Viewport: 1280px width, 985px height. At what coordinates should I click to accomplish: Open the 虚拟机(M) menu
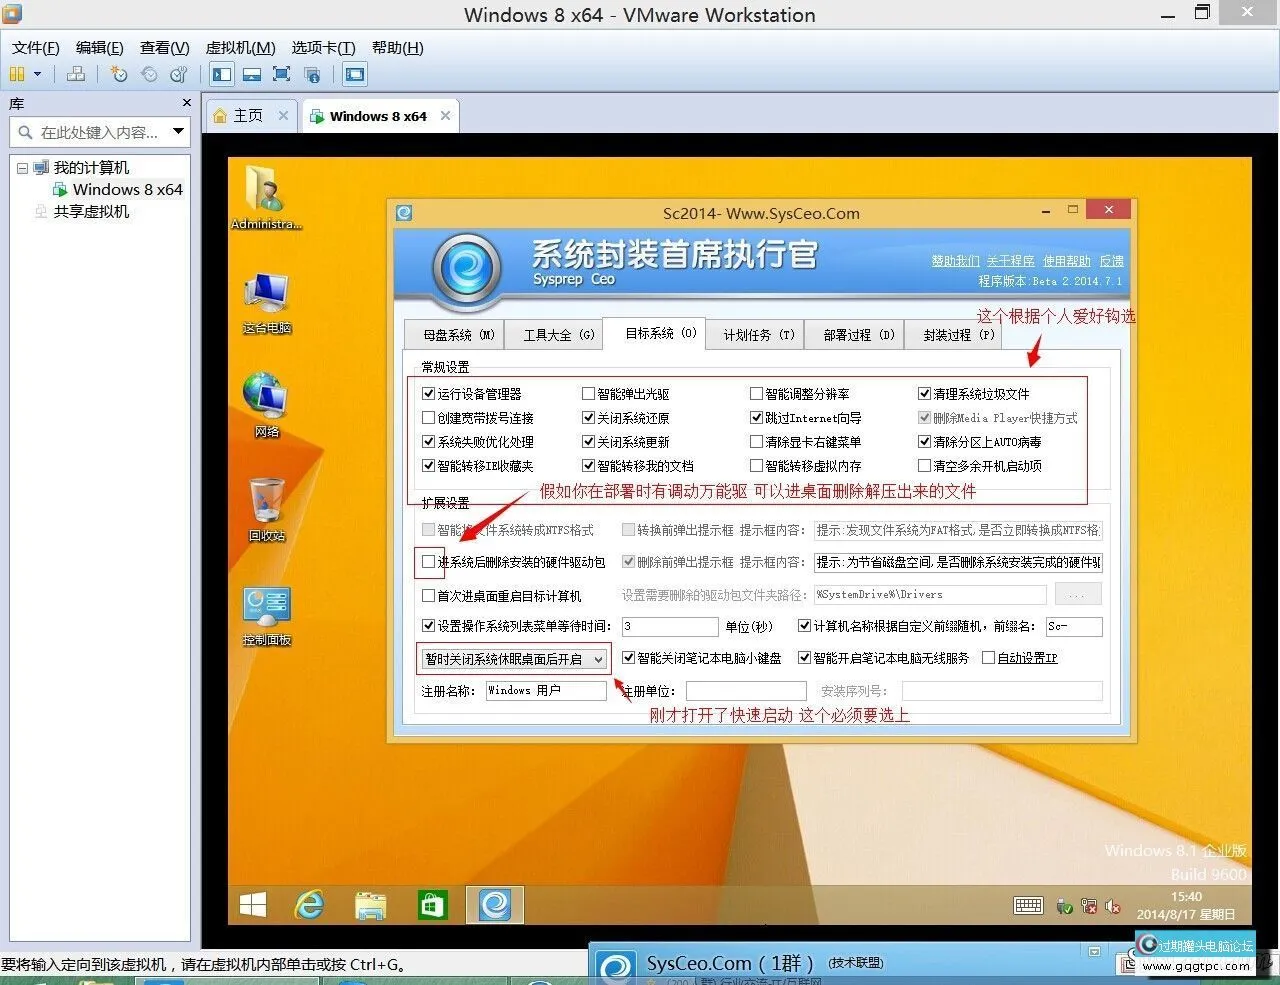[239, 47]
